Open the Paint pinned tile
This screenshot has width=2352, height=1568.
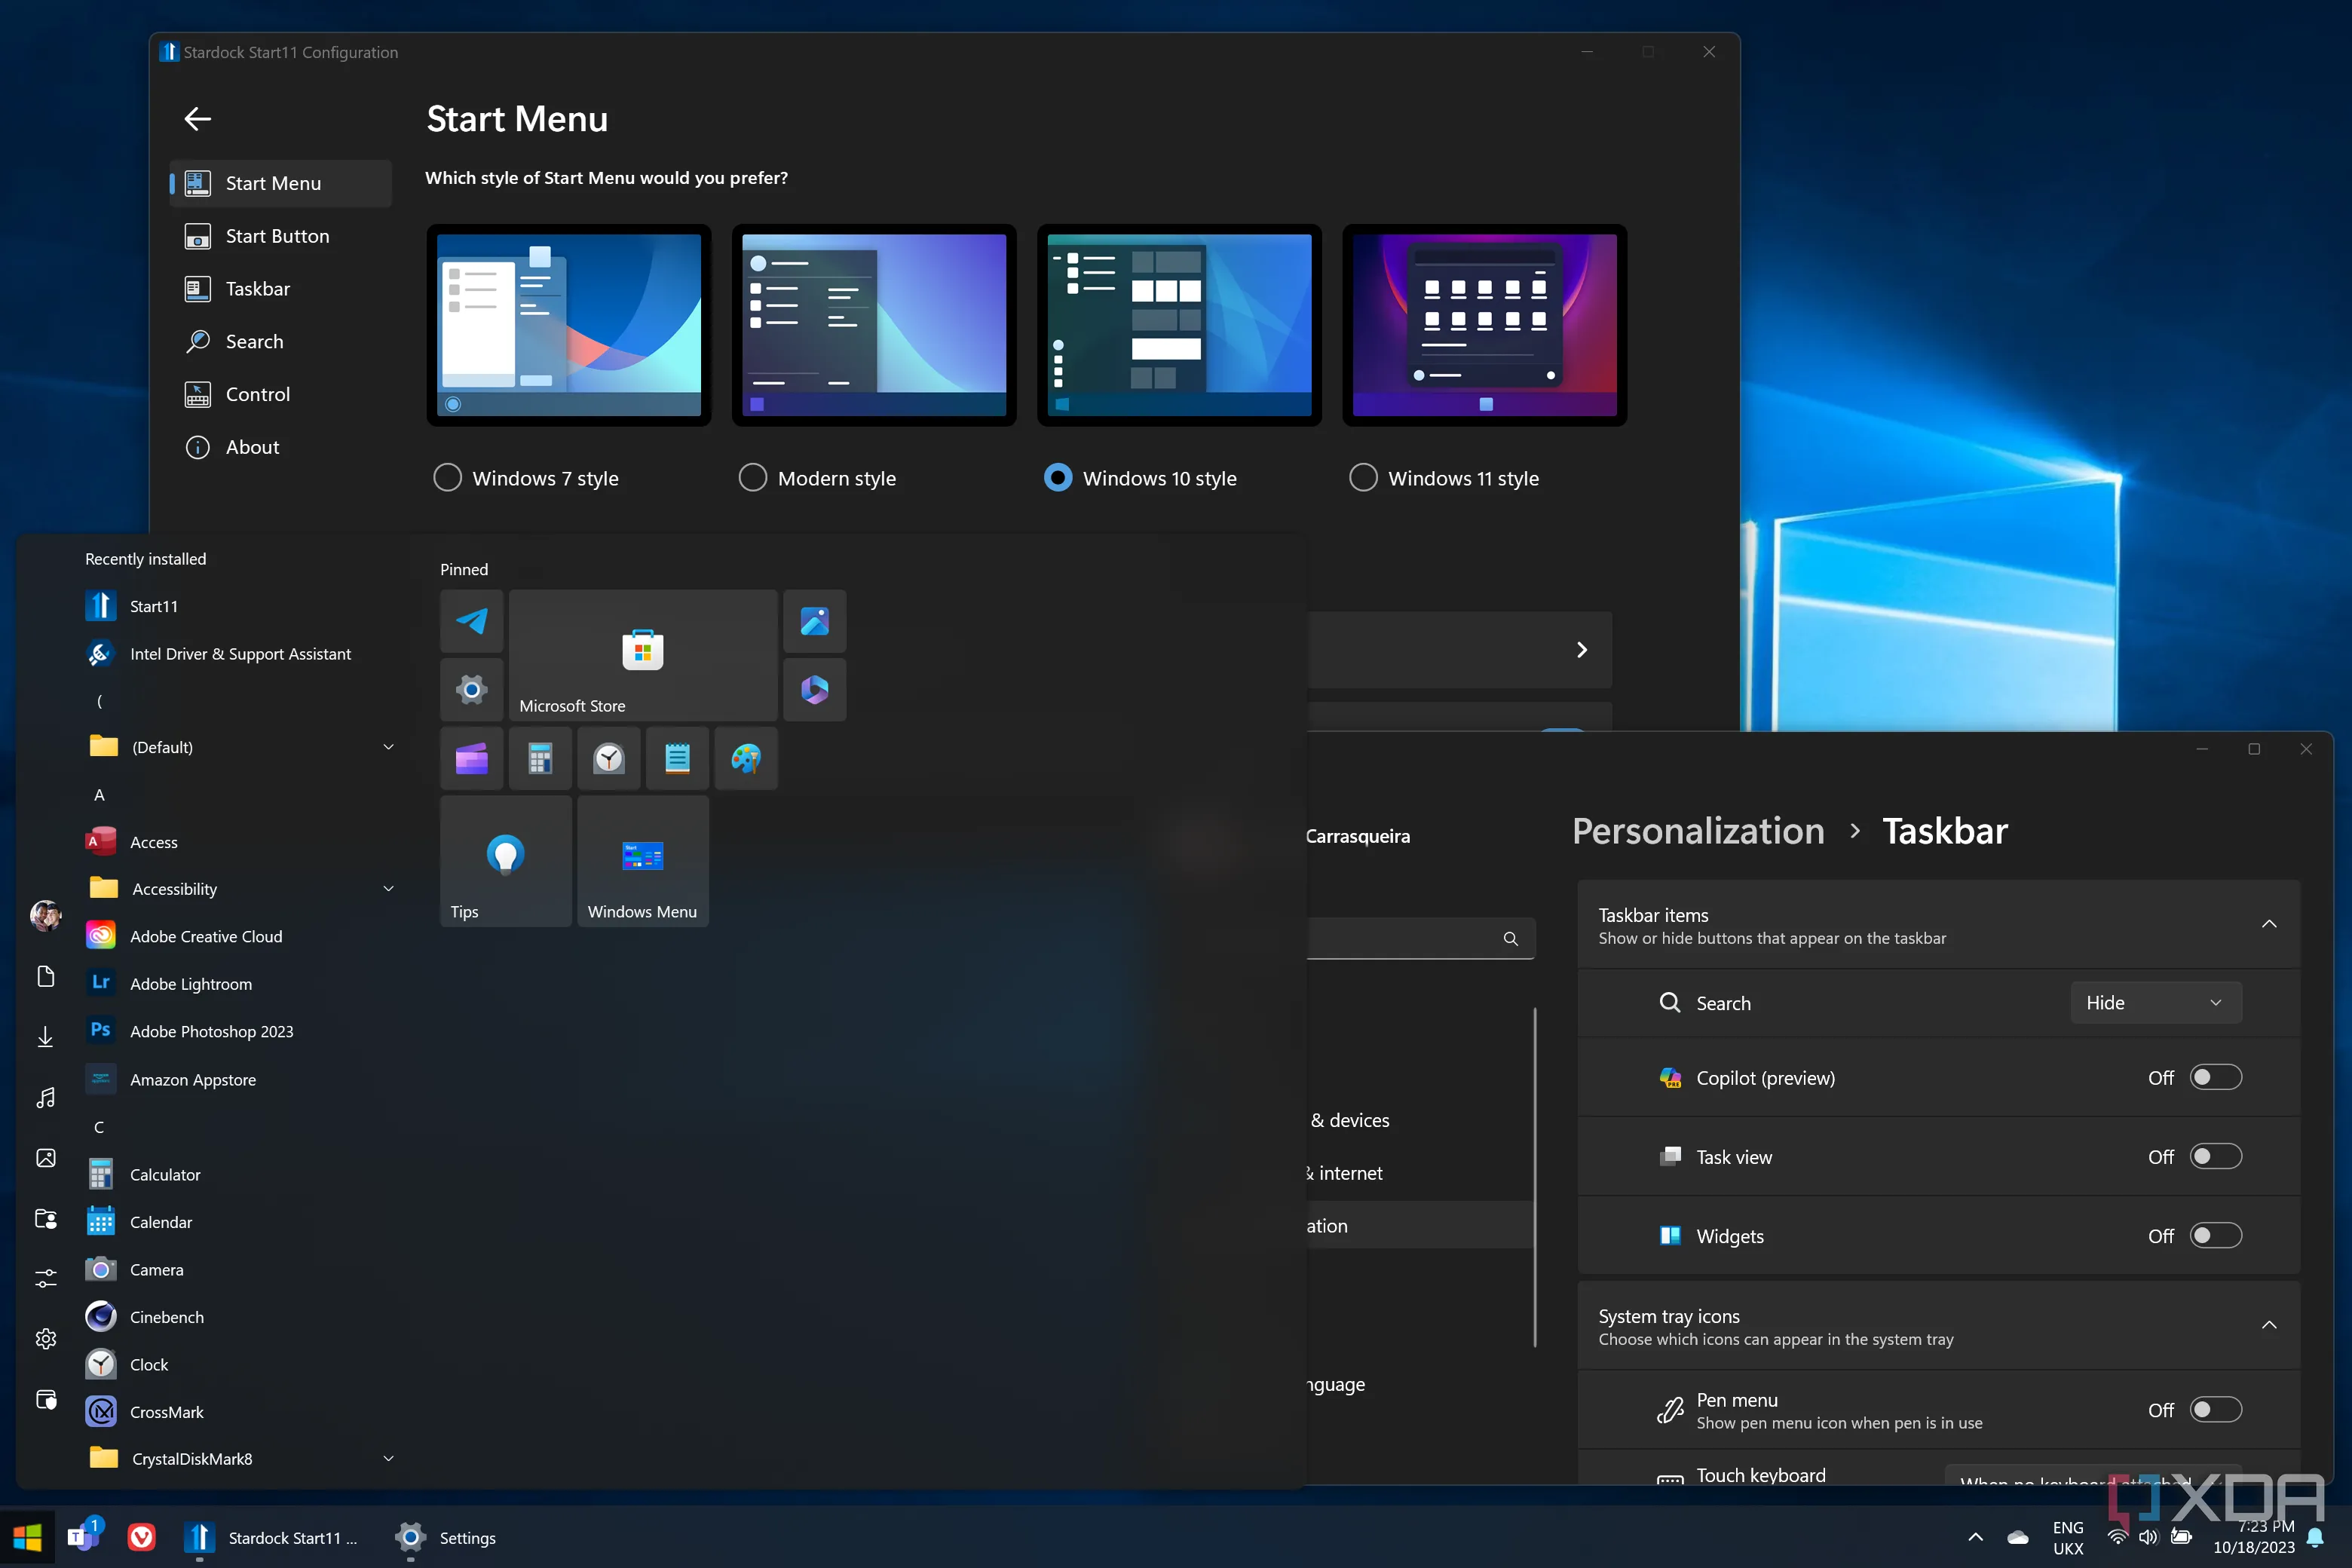pos(746,759)
